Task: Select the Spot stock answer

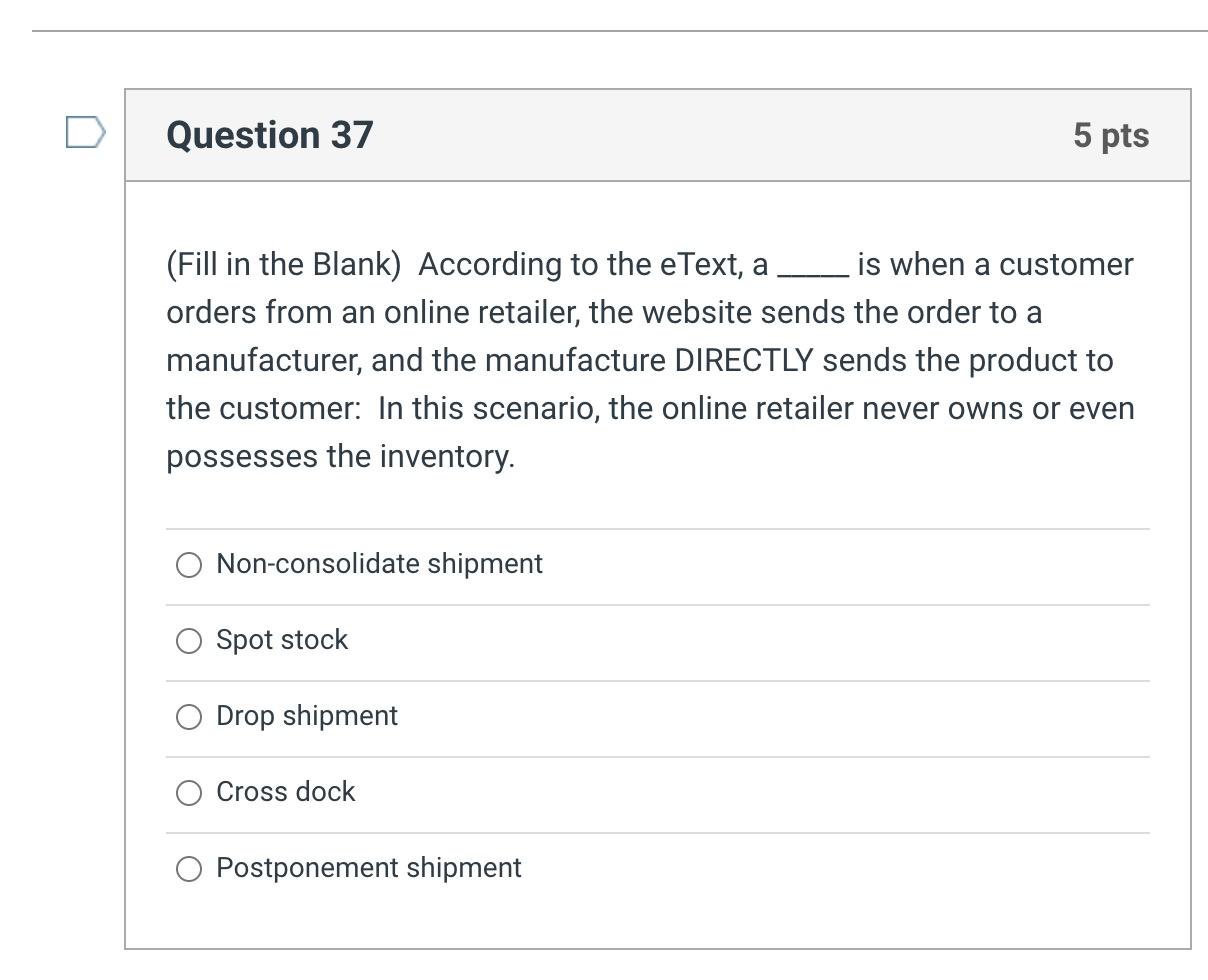Action: (x=189, y=640)
